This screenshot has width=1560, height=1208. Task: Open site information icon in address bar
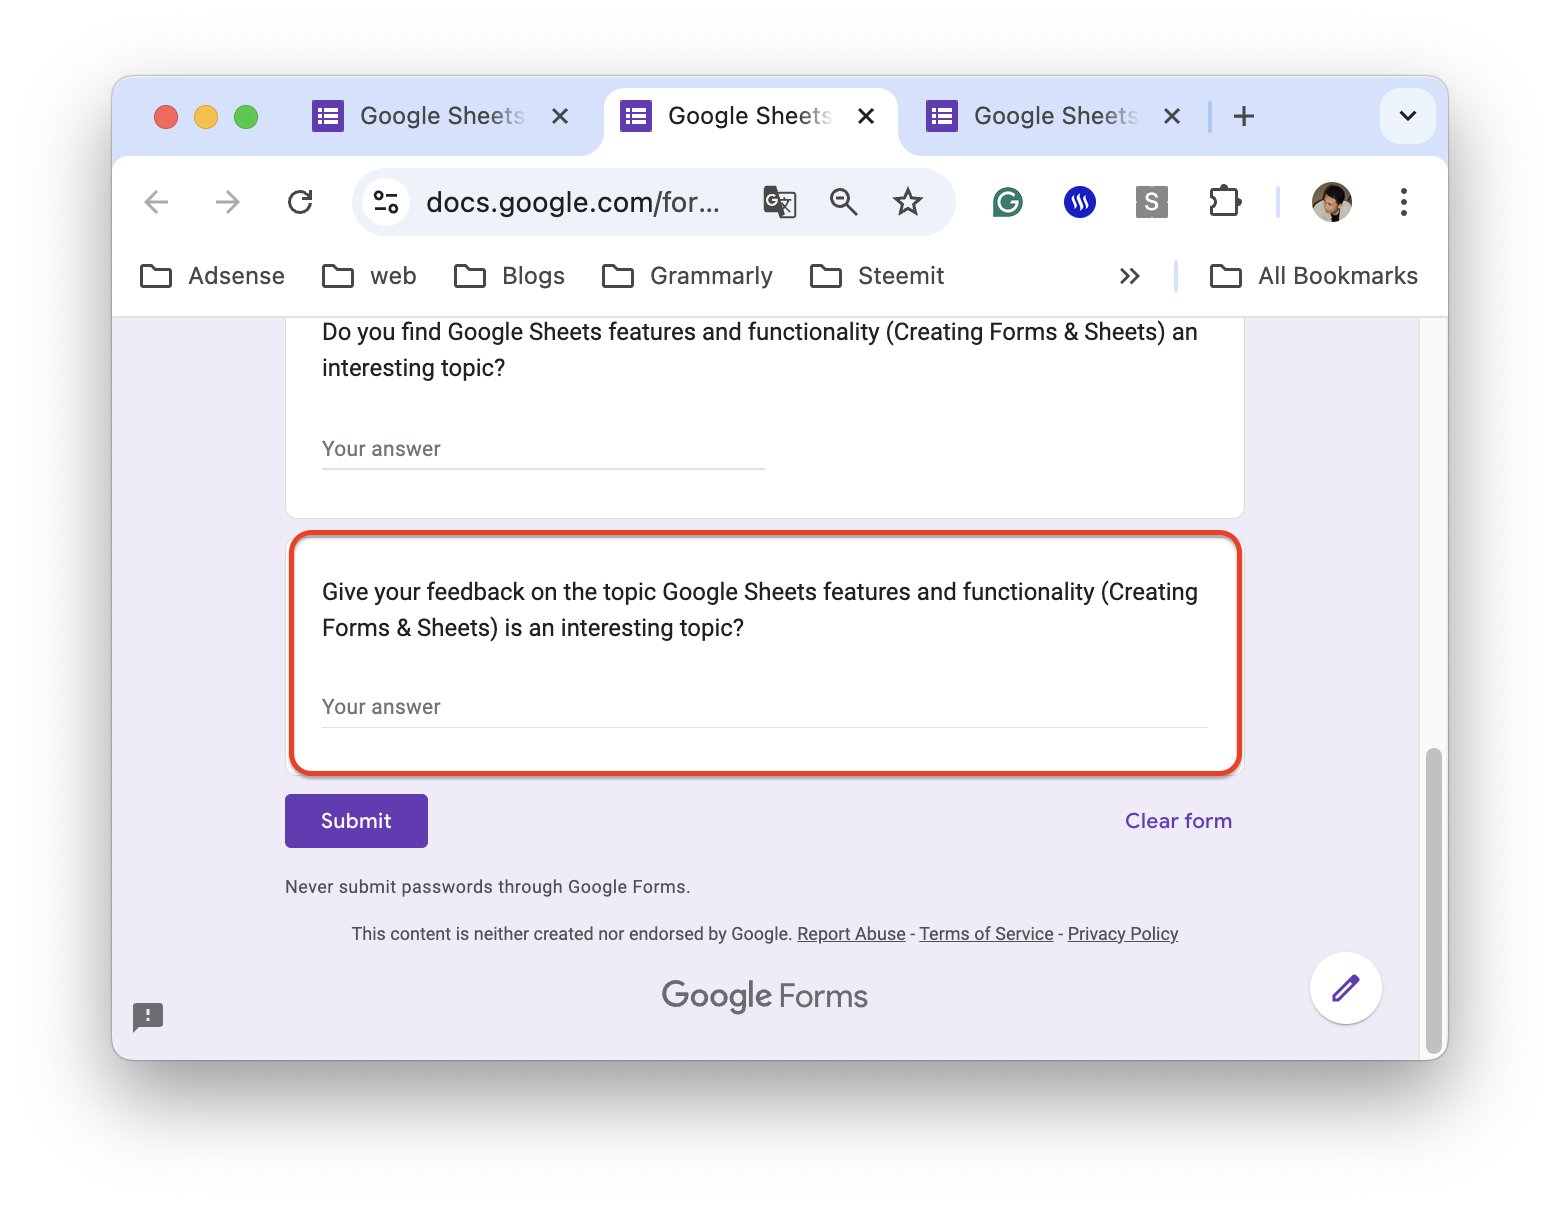pos(386,202)
